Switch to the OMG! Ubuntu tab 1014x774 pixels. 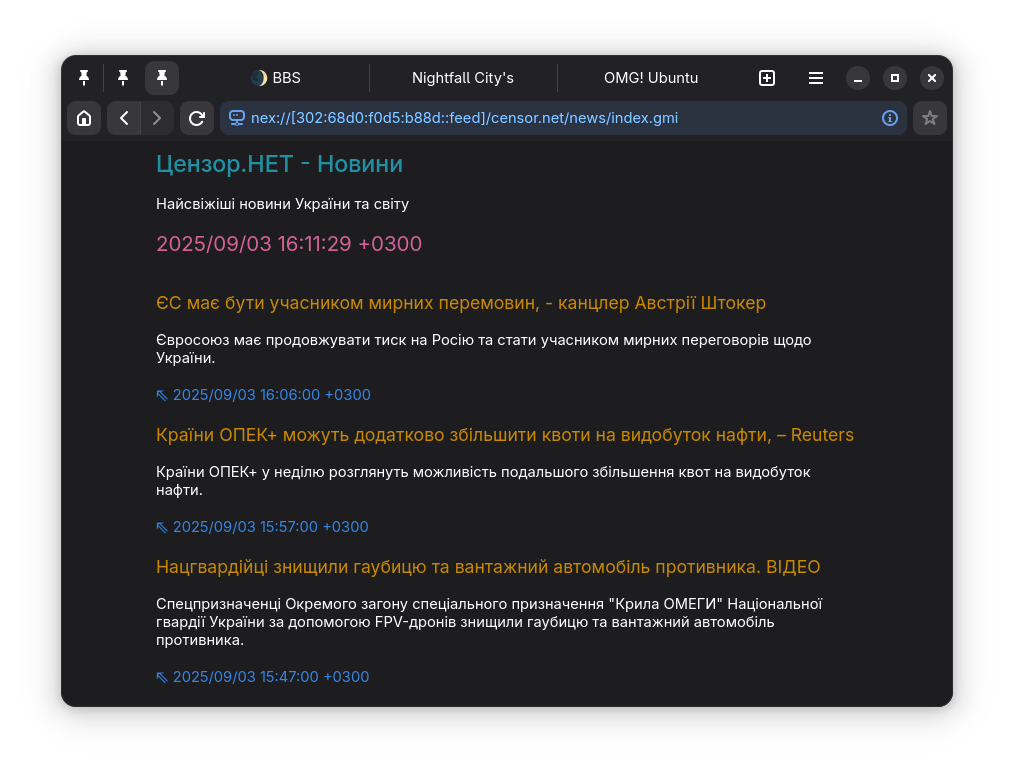650,78
